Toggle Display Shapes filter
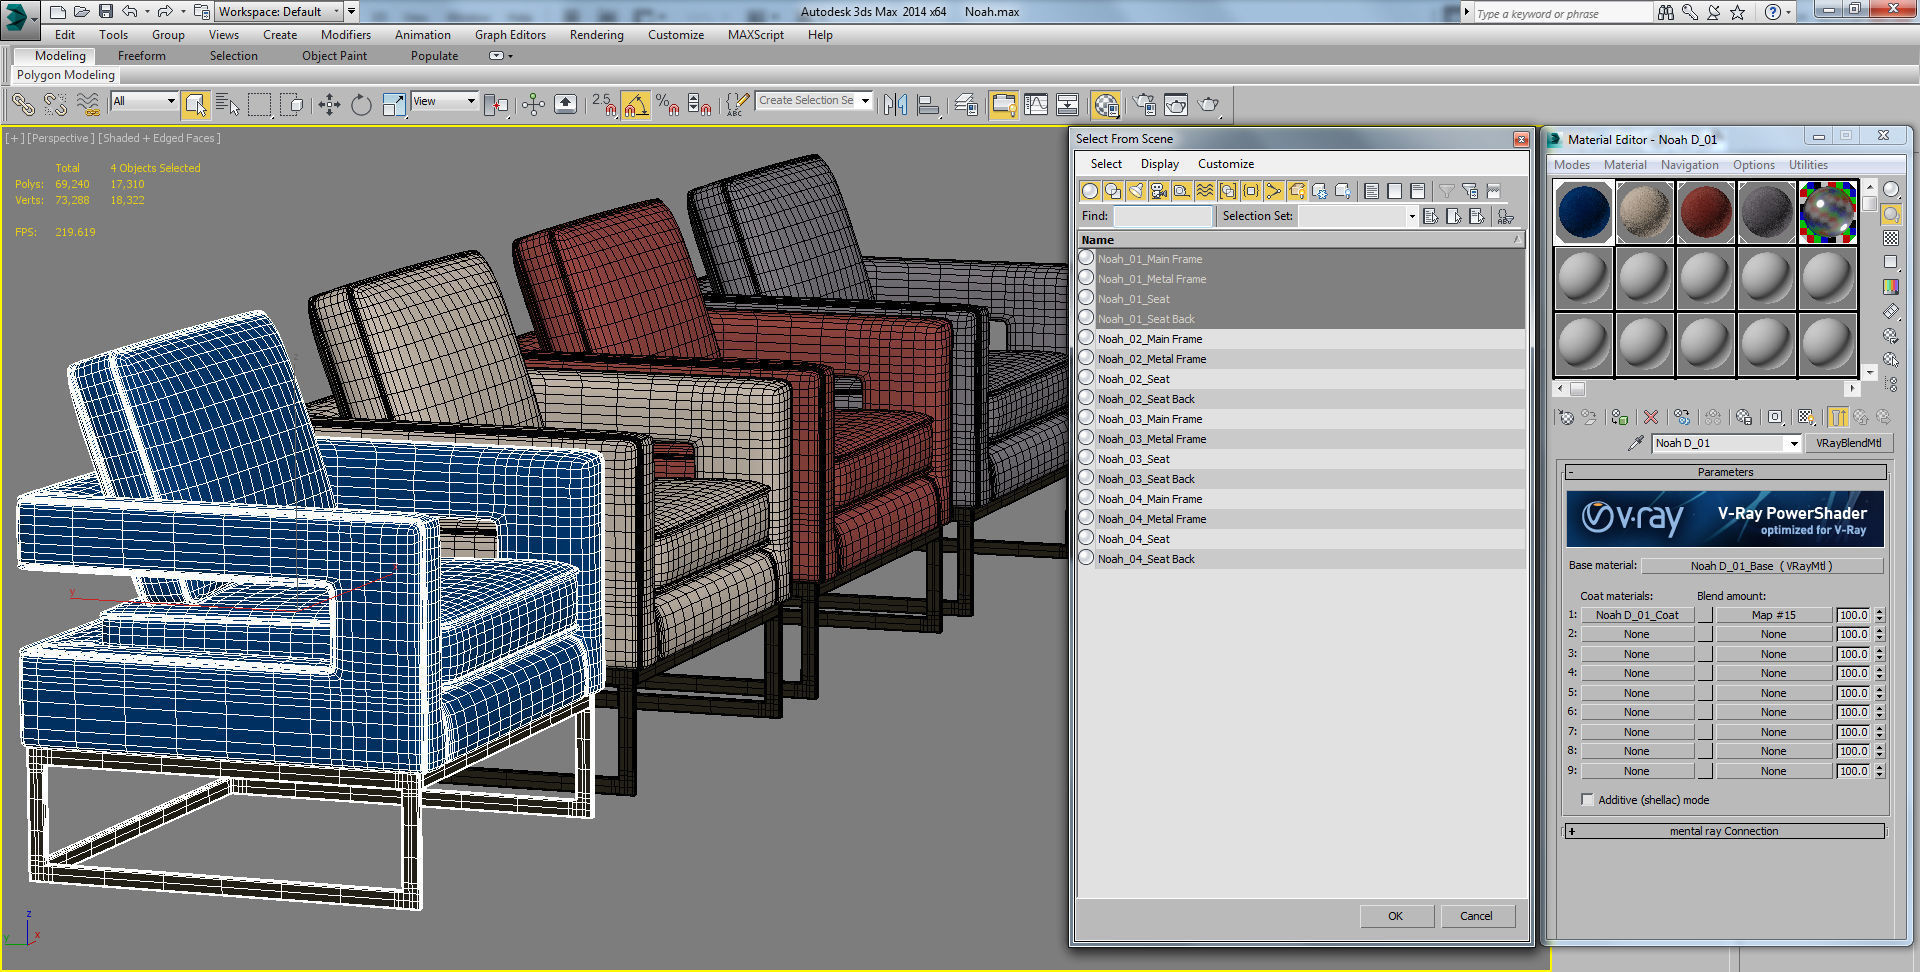 1113,191
